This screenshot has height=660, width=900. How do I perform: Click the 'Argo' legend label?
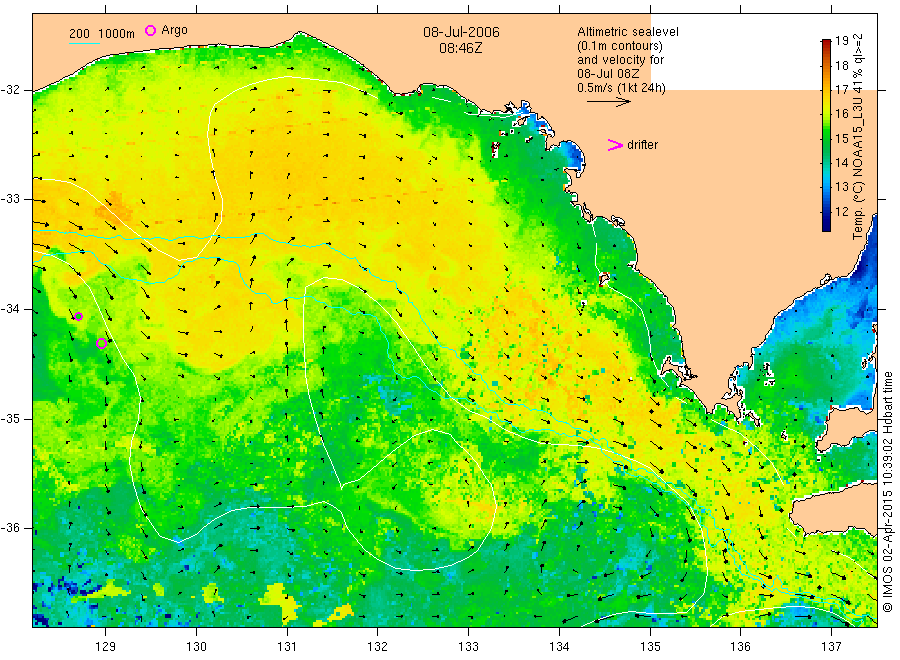click(x=174, y=30)
